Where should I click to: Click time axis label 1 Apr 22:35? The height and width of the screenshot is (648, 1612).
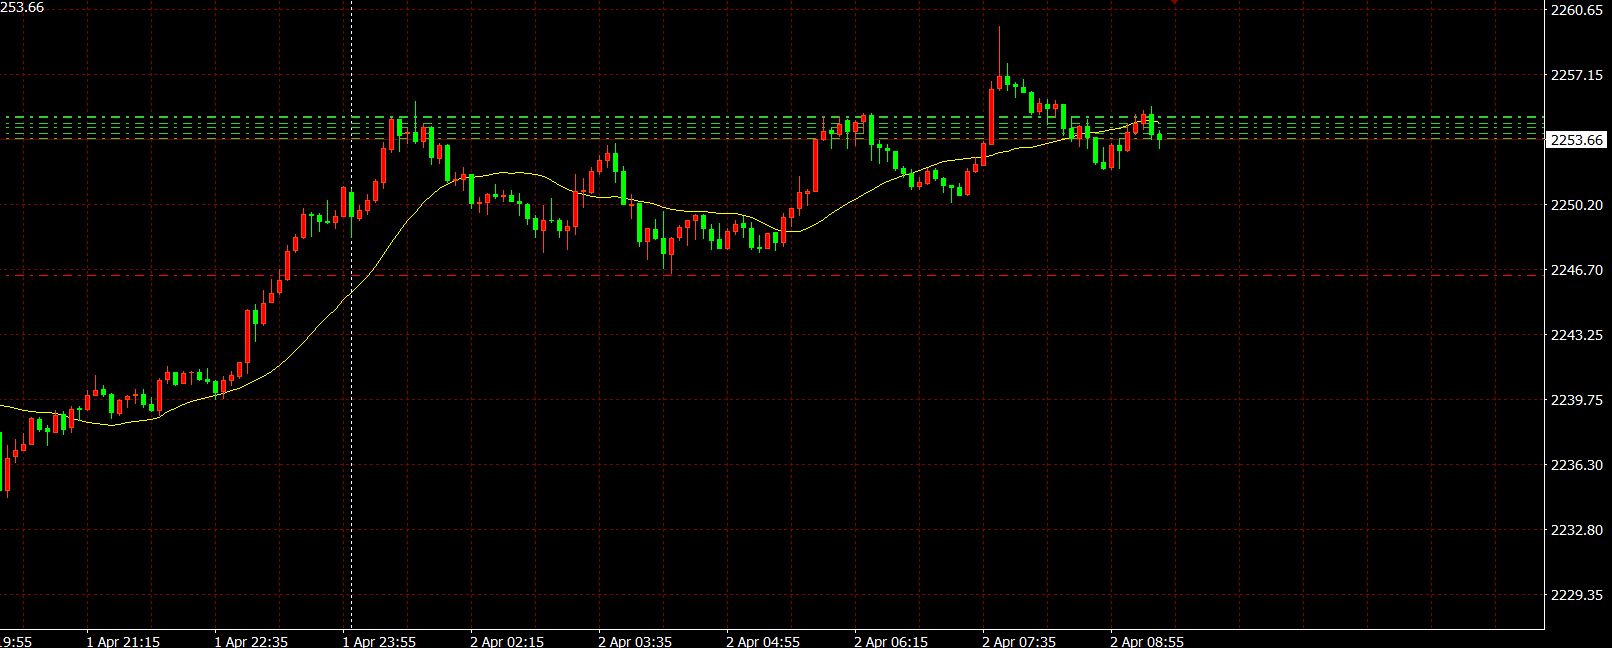[x=251, y=641]
